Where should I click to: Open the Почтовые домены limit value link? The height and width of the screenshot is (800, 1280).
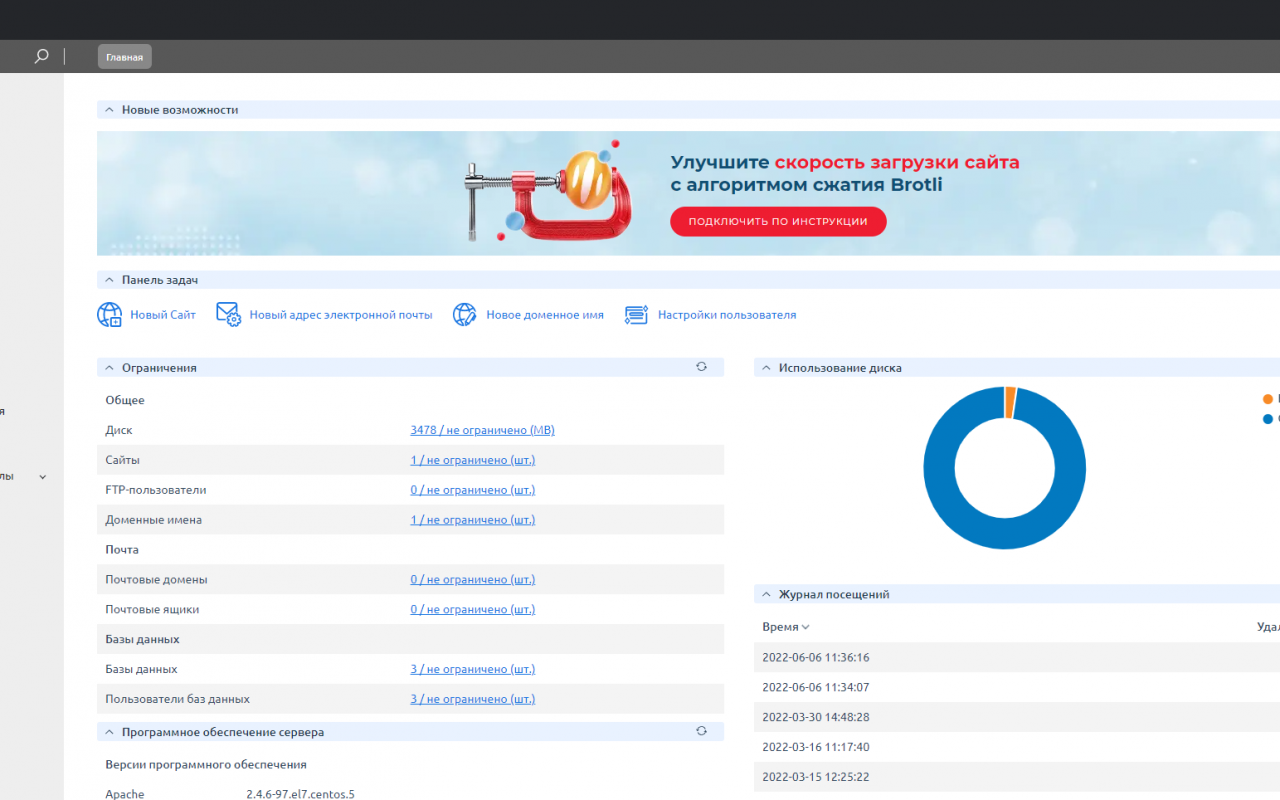click(473, 579)
